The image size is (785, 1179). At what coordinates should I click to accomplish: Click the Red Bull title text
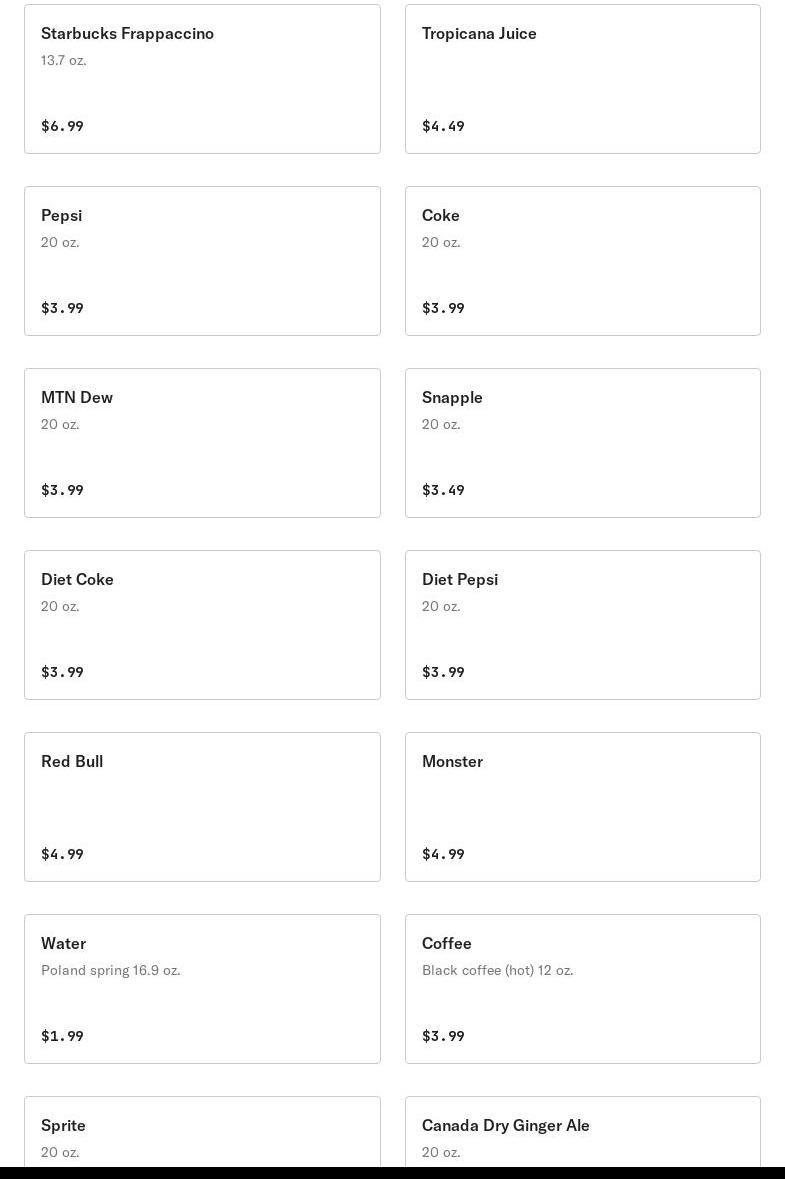(x=72, y=761)
